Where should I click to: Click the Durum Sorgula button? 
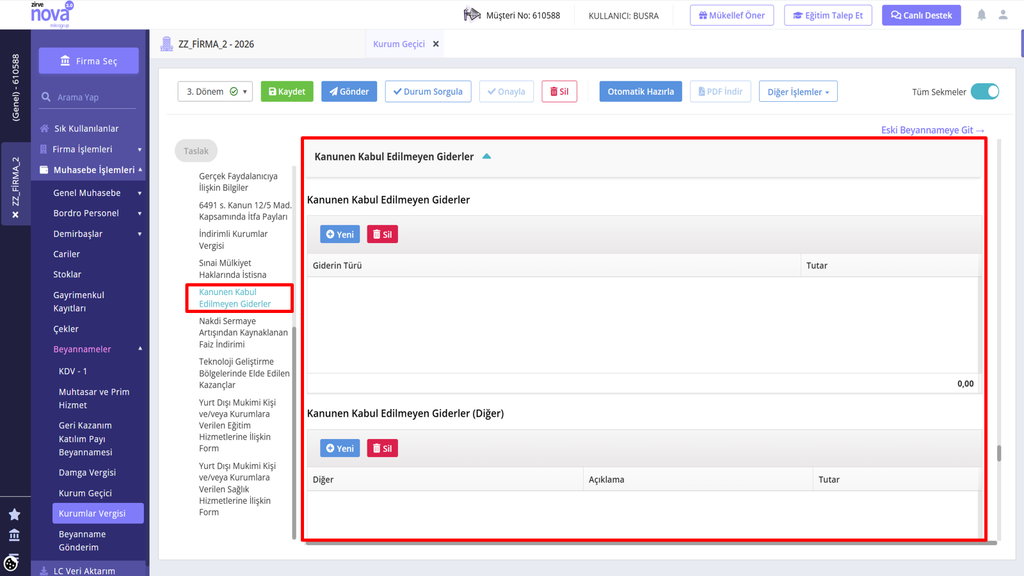[428, 91]
